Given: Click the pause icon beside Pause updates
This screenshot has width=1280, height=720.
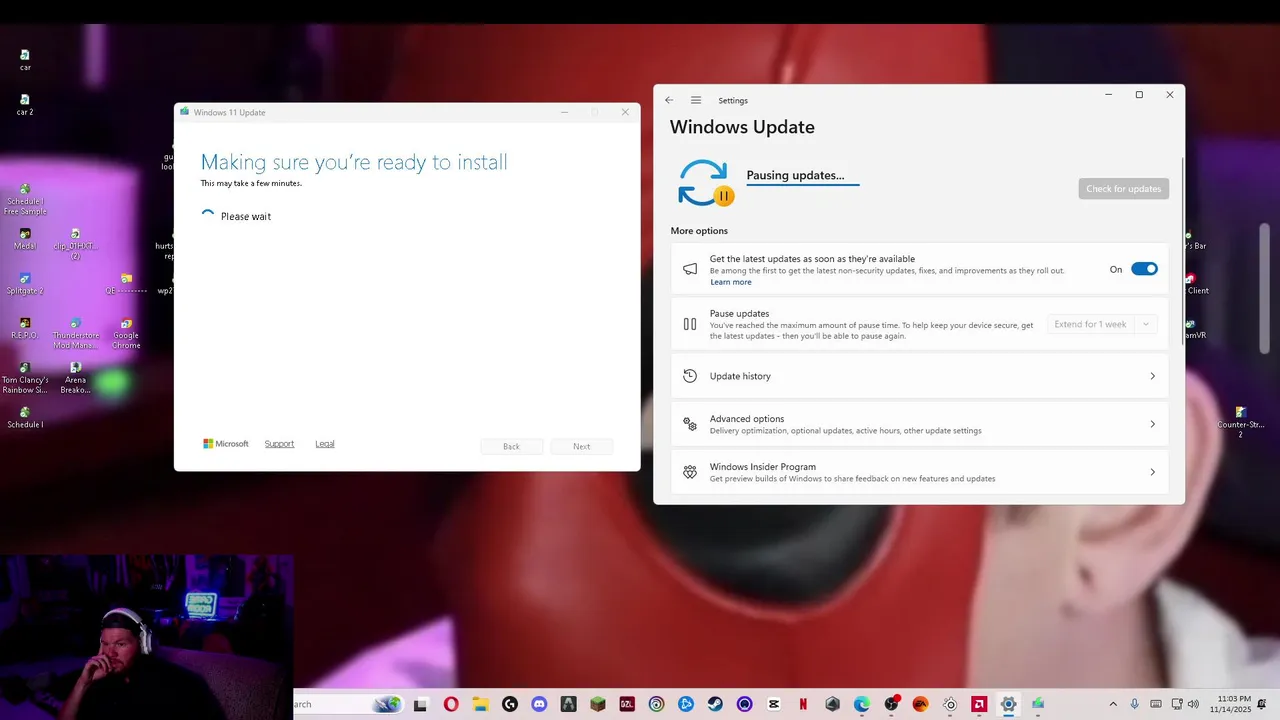Looking at the screenshot, I should coord(690,324).
